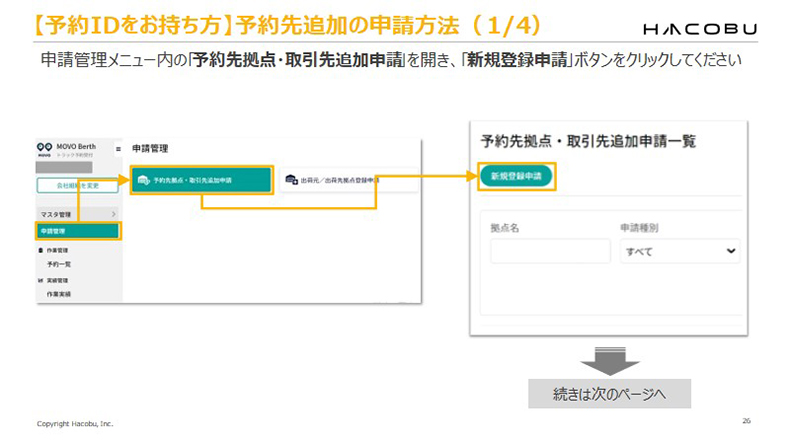The width and height of the screenshot is (790, 444).
Task: Click the 実績管理 section icon in sidebar
Action: (x=40, y=281)
